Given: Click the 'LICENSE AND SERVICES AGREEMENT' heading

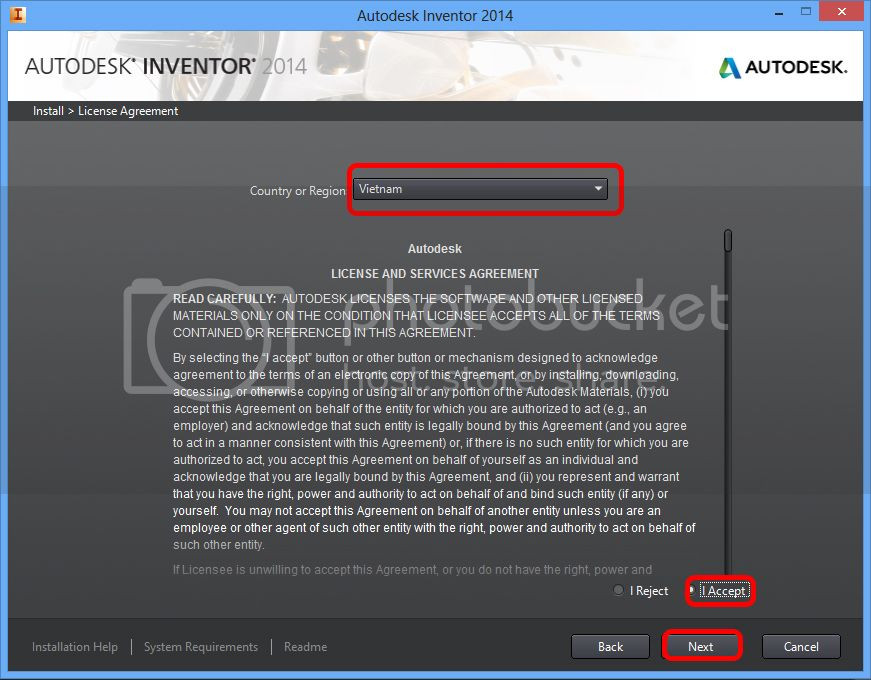Looking at the screenshot, I should (x=435, y=274).
